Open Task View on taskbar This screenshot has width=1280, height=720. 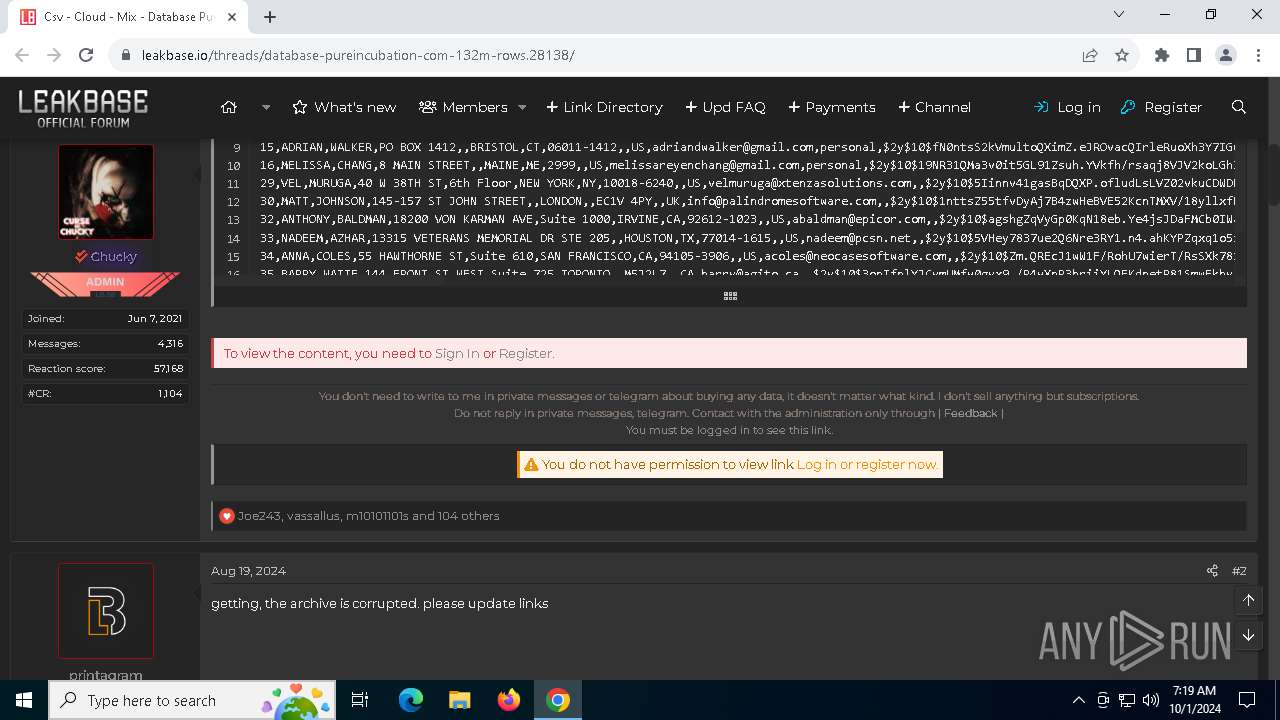tap(361, 700)
